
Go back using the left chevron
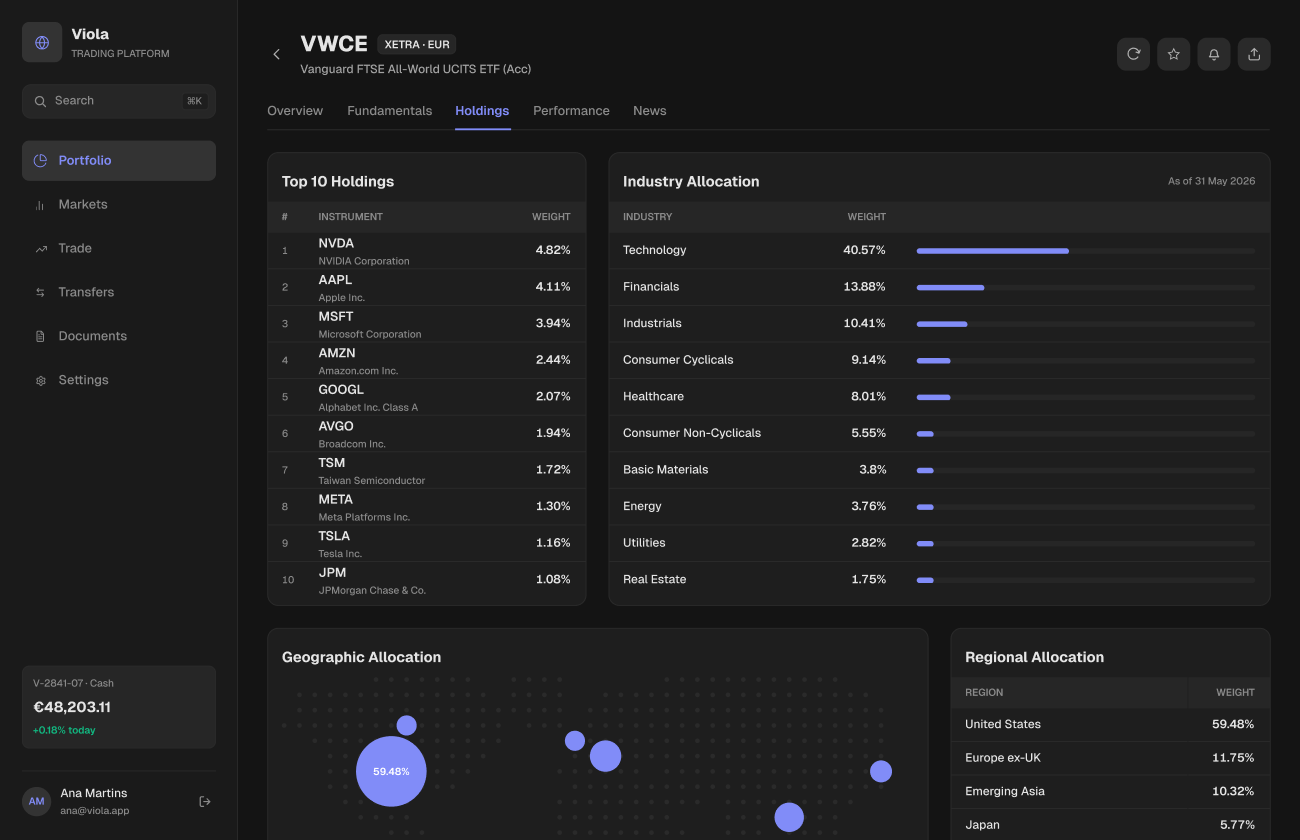277,54
